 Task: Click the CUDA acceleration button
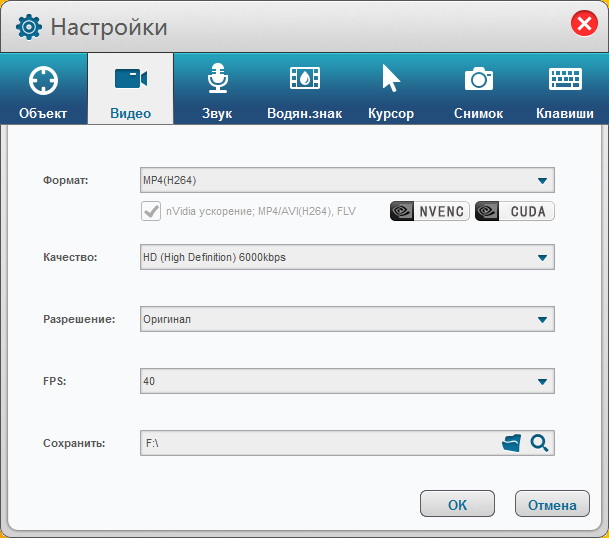click(514, 211)
